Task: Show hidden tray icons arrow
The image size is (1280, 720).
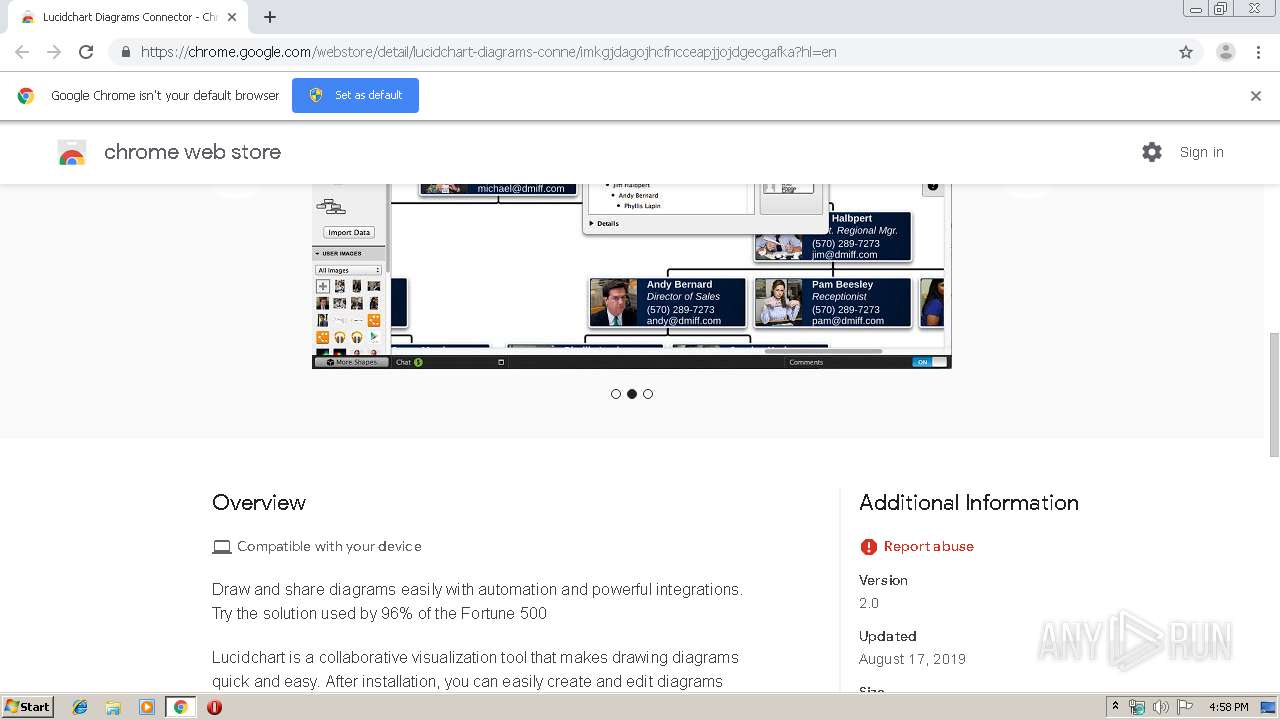Action: (1115, 707)
